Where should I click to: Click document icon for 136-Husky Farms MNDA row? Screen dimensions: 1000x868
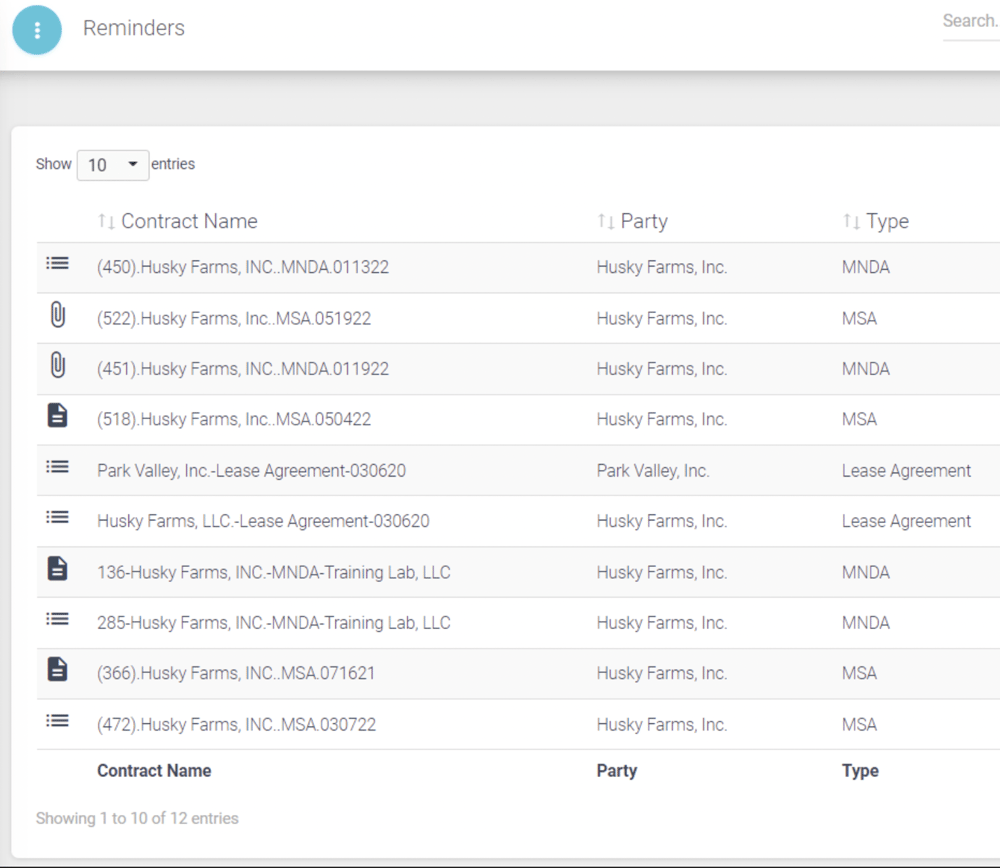[57, 568]
